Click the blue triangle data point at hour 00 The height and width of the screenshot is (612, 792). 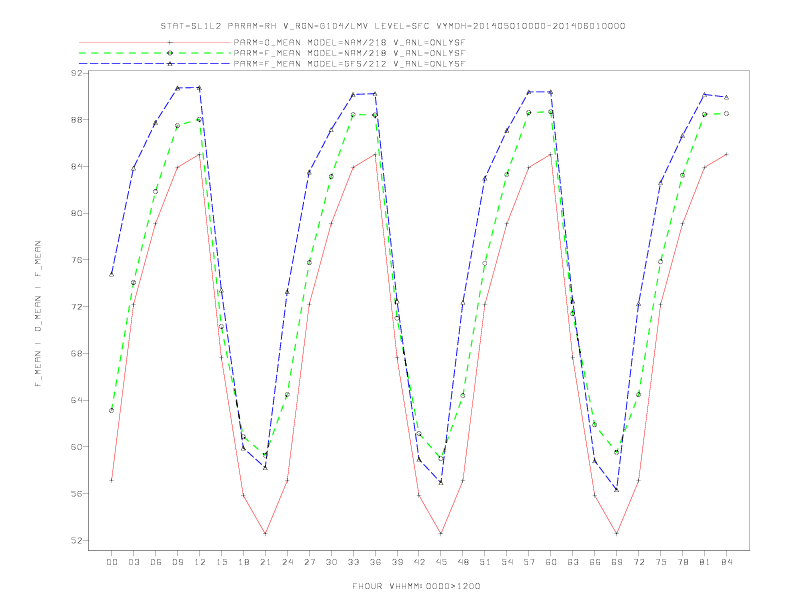pos(112,274)
